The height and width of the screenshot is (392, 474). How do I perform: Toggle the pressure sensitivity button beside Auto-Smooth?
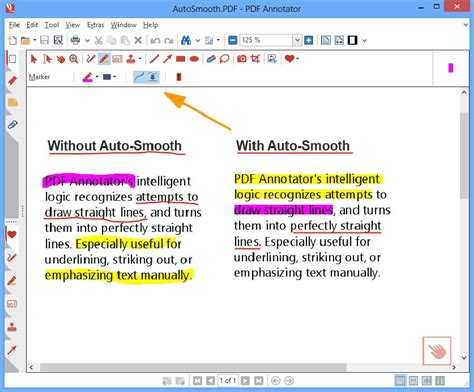(x=153, y=77)
